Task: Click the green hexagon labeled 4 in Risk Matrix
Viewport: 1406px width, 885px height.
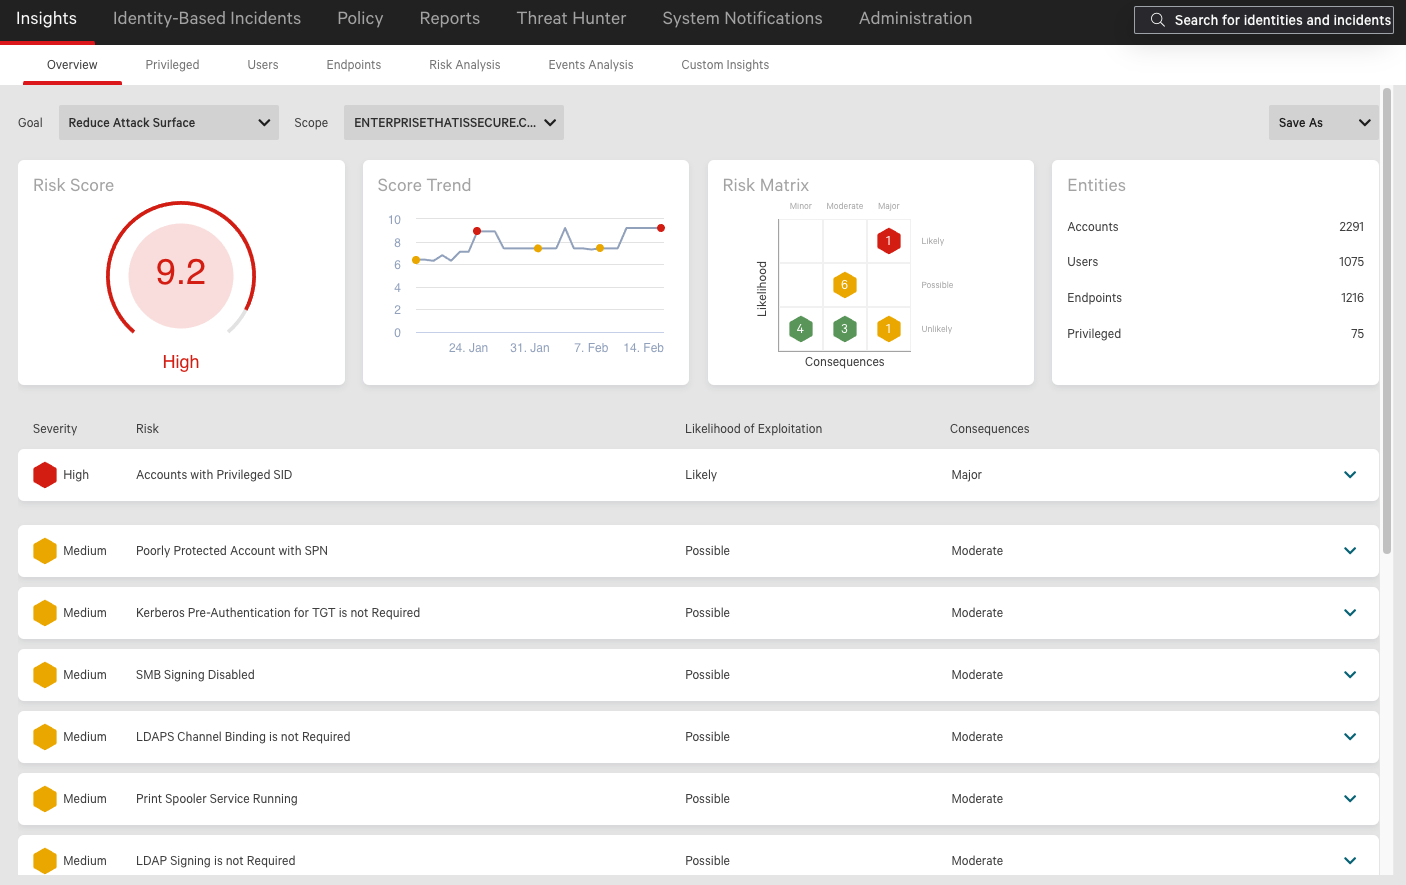Action: pyautogui.click(x=800, y=329)
